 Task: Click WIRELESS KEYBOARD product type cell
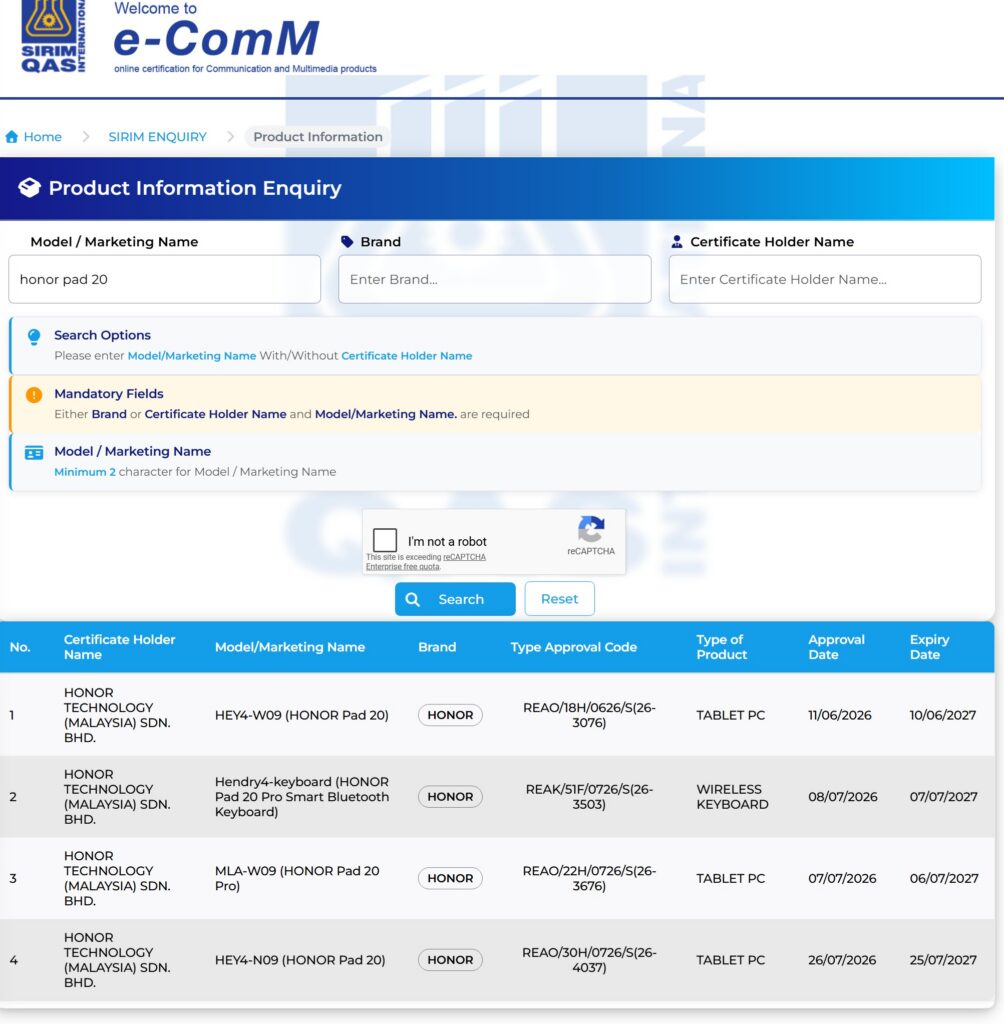click(732, 797)
